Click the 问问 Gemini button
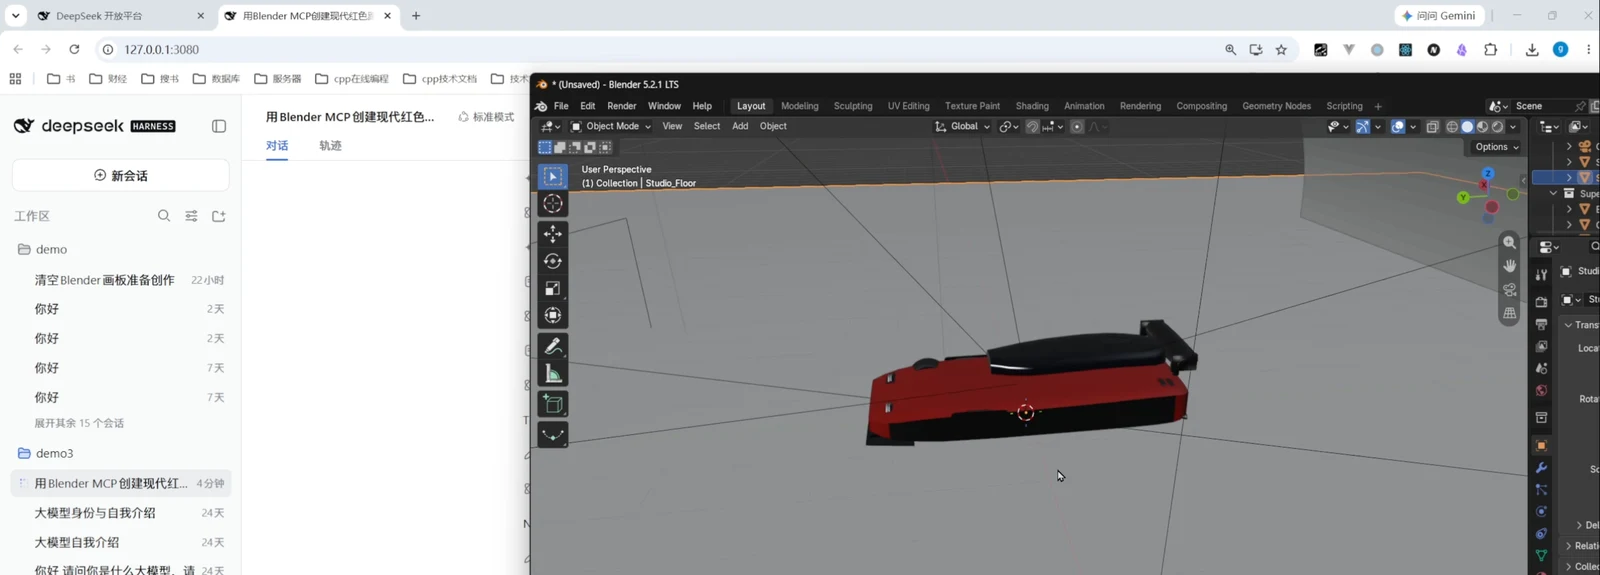Viewport: 1600px width, 575px height. tap(1440, 16)
